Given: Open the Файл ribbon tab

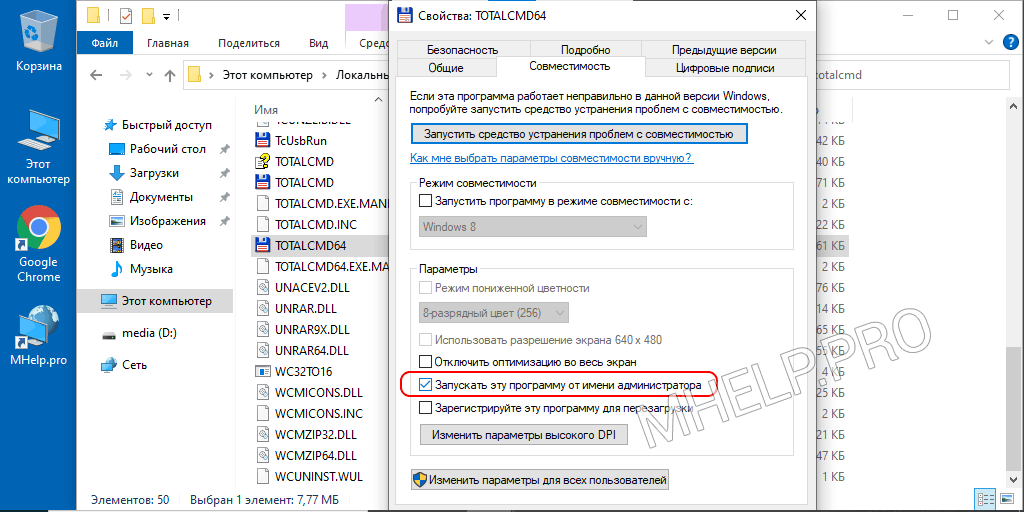Looking at the screenshot, I should (104, 43).
